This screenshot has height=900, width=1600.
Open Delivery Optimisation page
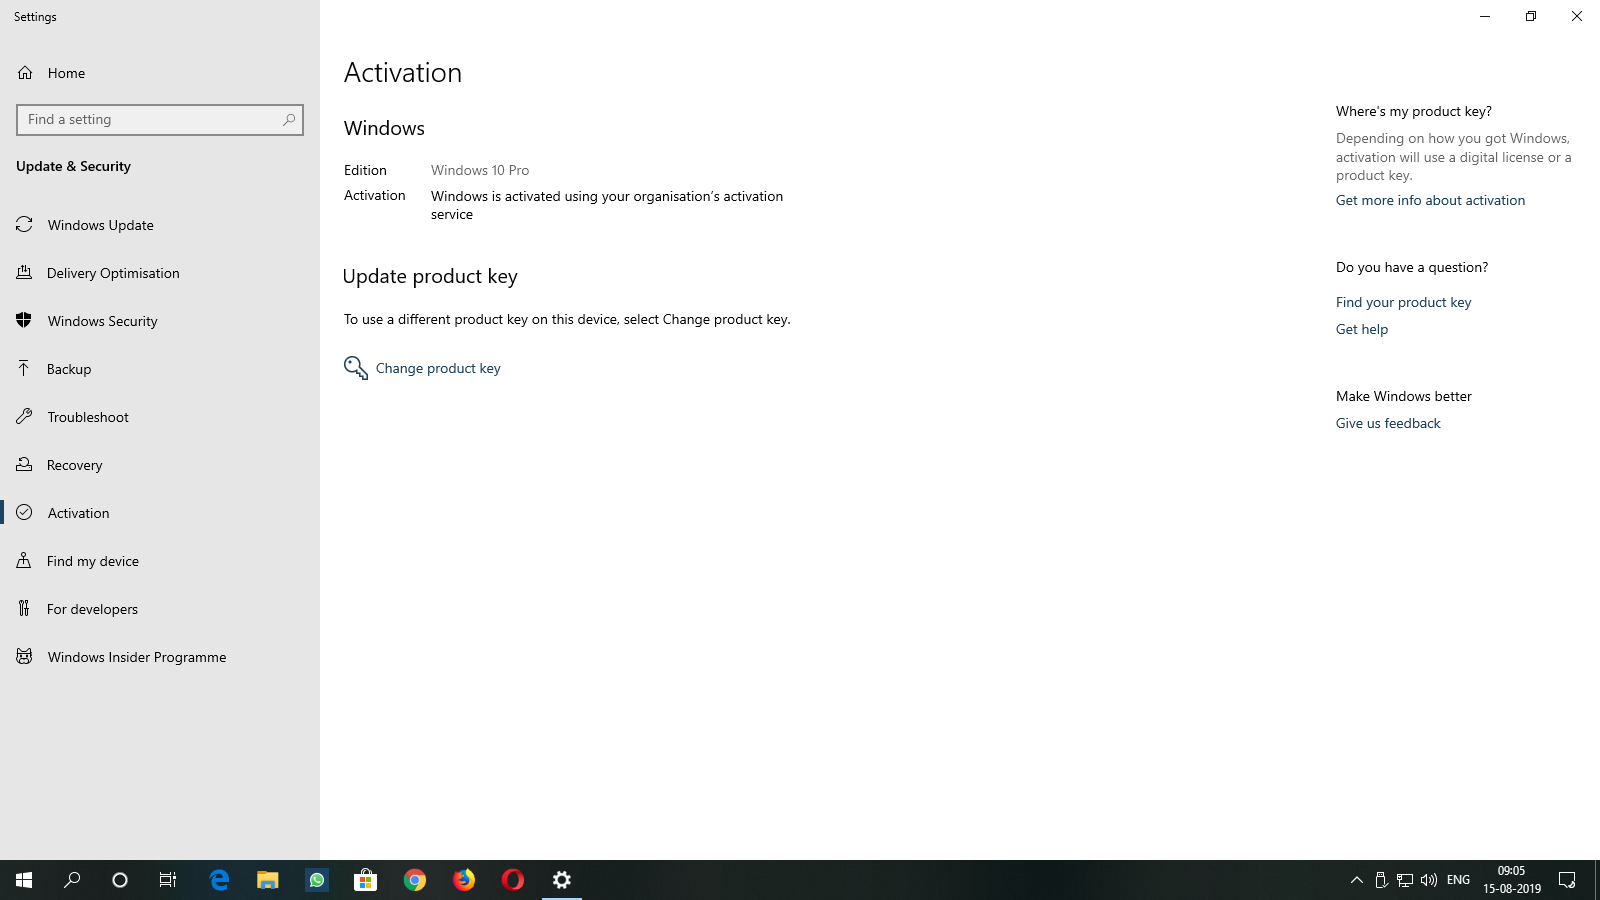(160, 273)
